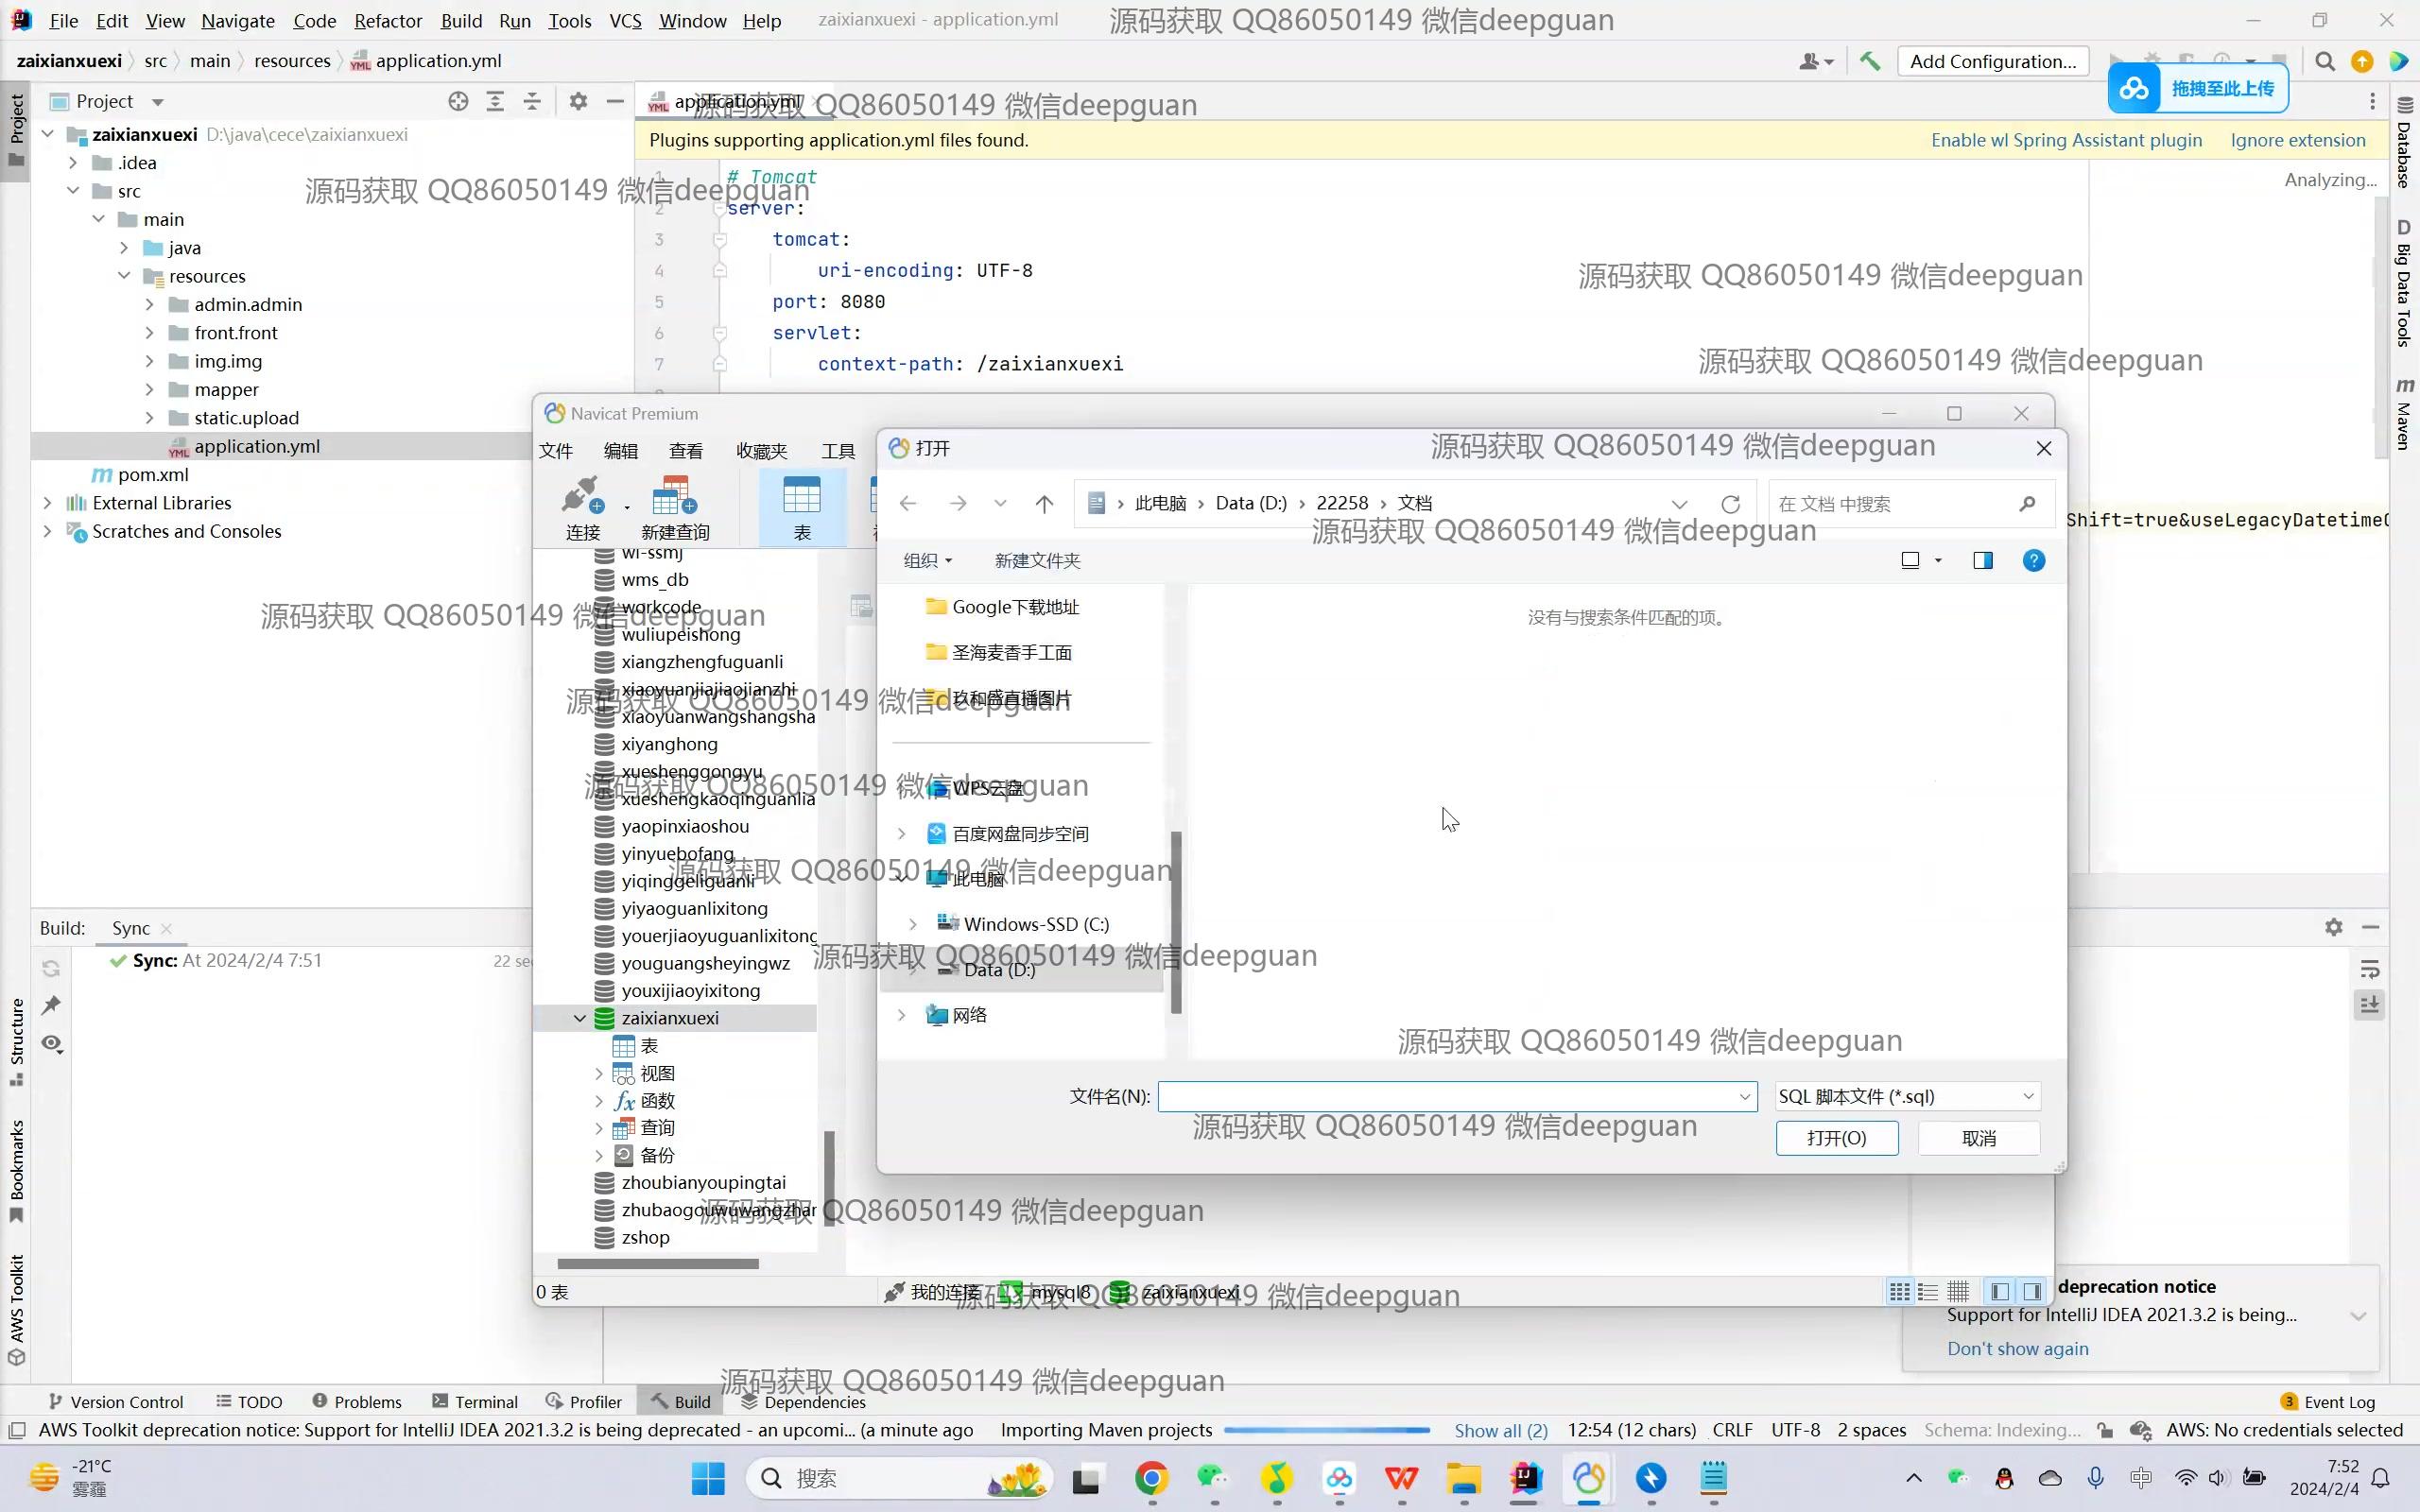Click the 在 文档 中搜索 search box

(x=1910, y=504)
